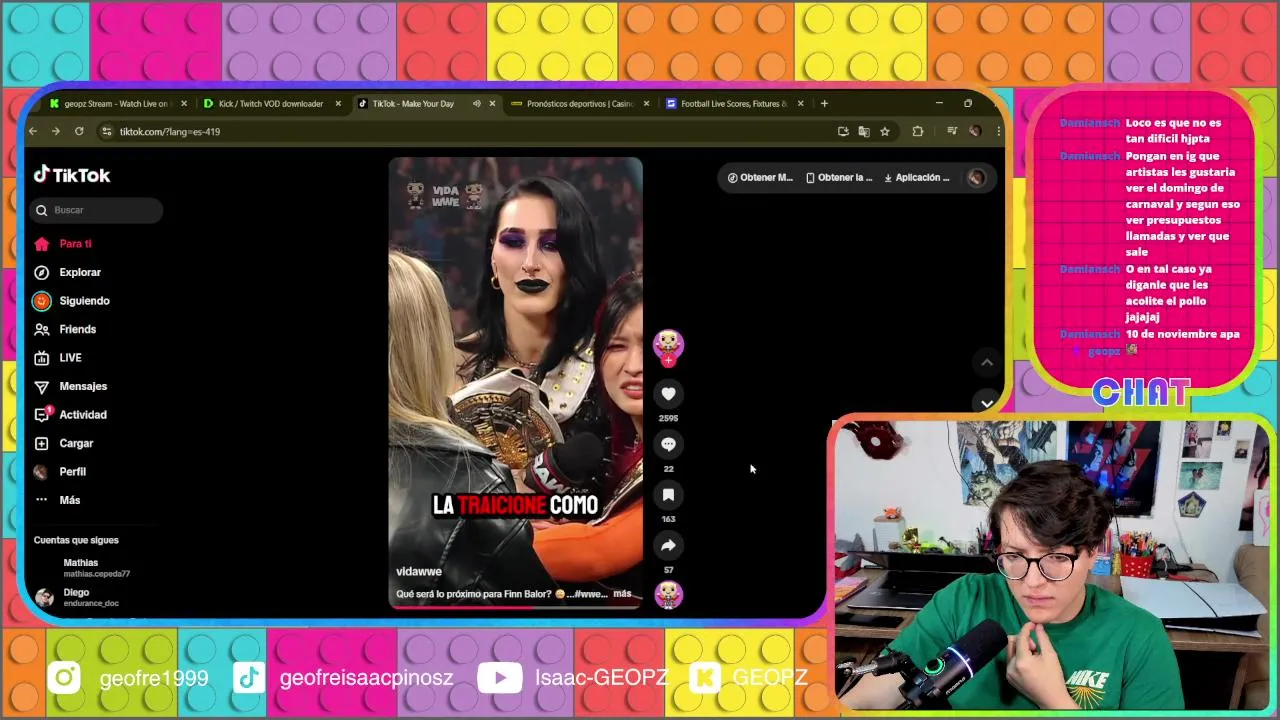Close the Football Live Scores tab
The image size is (1280, 720).
(x=800, y=104)
